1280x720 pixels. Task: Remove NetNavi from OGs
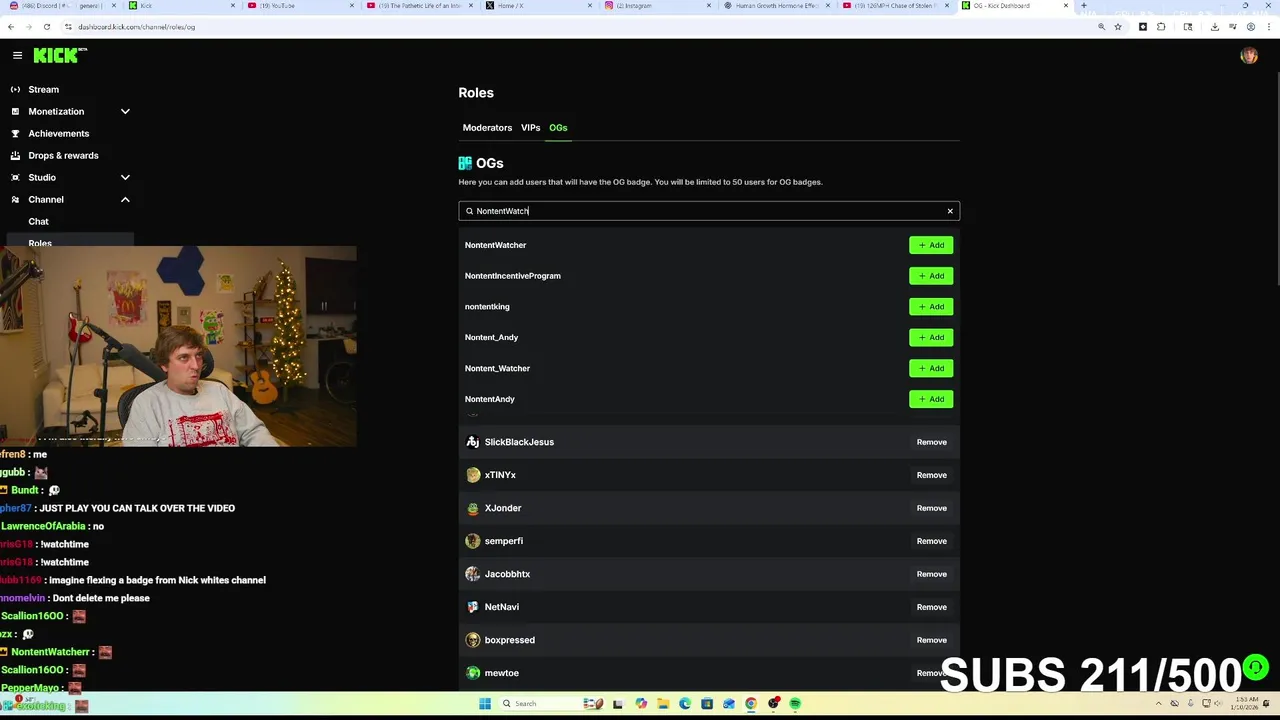(x=931, y=607)
